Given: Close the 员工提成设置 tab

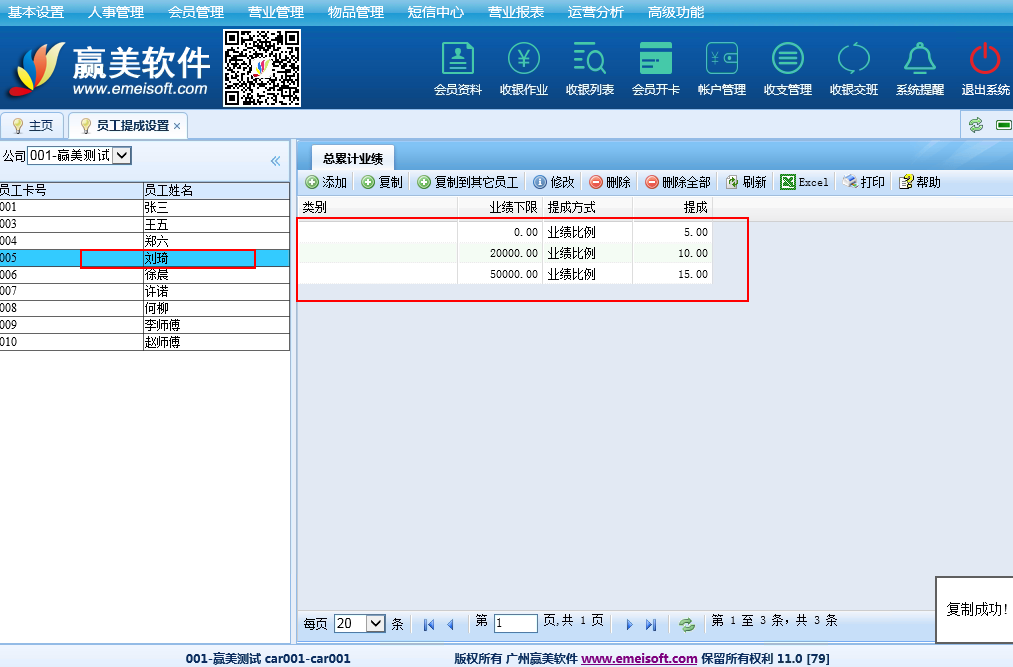Looking at the screenshot, I should (x=177, y=126).
